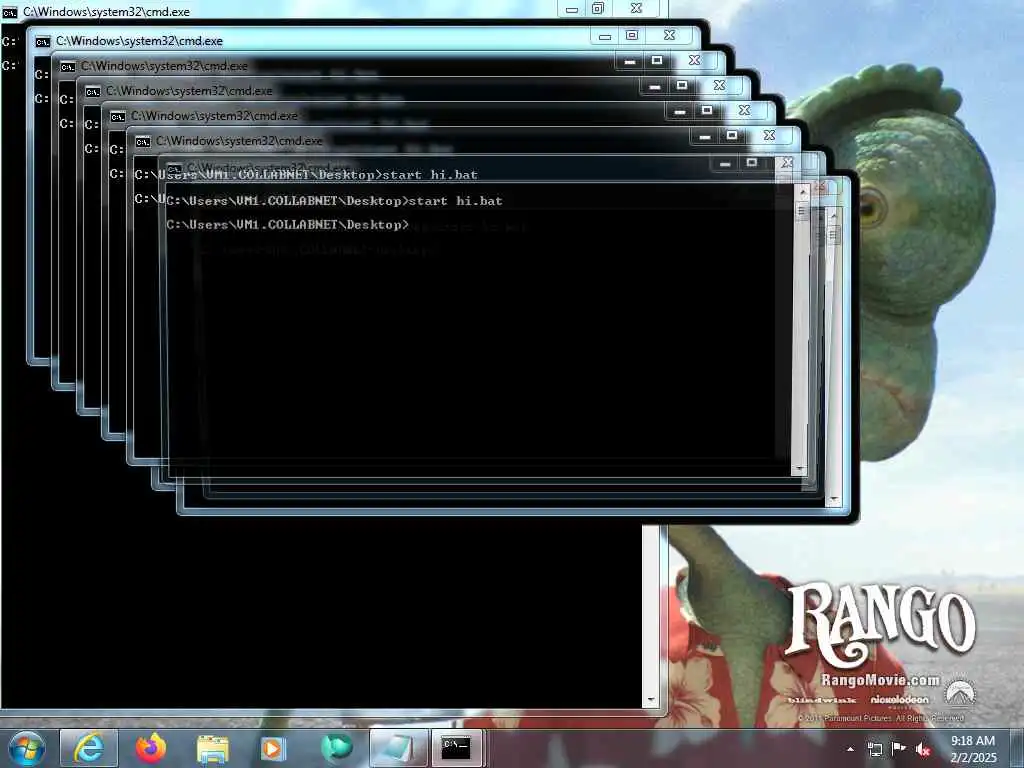This screenshot has height=768, width=1024.
Task: Open system icon of fourth cmd window from back
Action: 93,92
